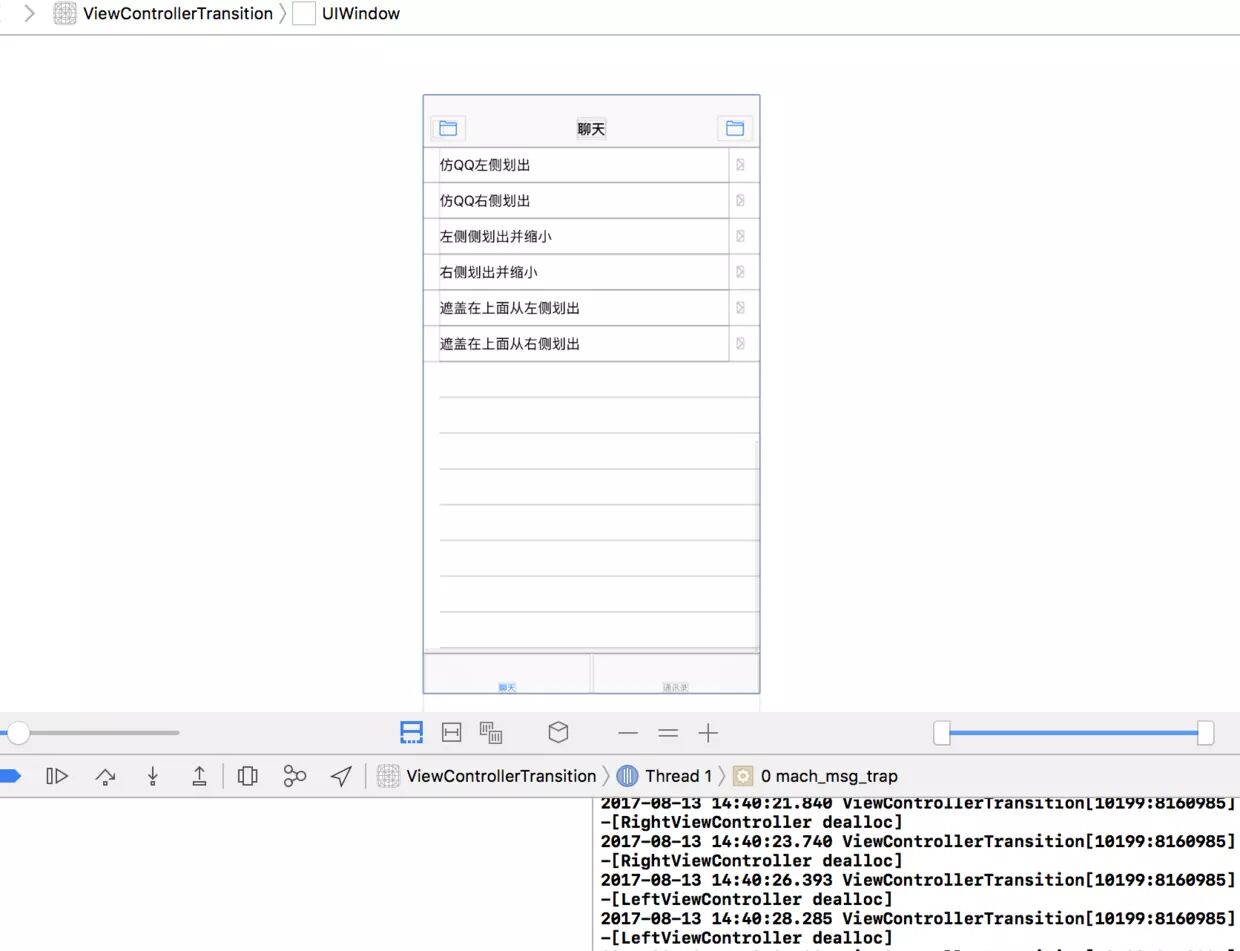Select the 仿QQ左侧划出 row
Viewport: 1240px width, 951px height.
pos(591,165)
